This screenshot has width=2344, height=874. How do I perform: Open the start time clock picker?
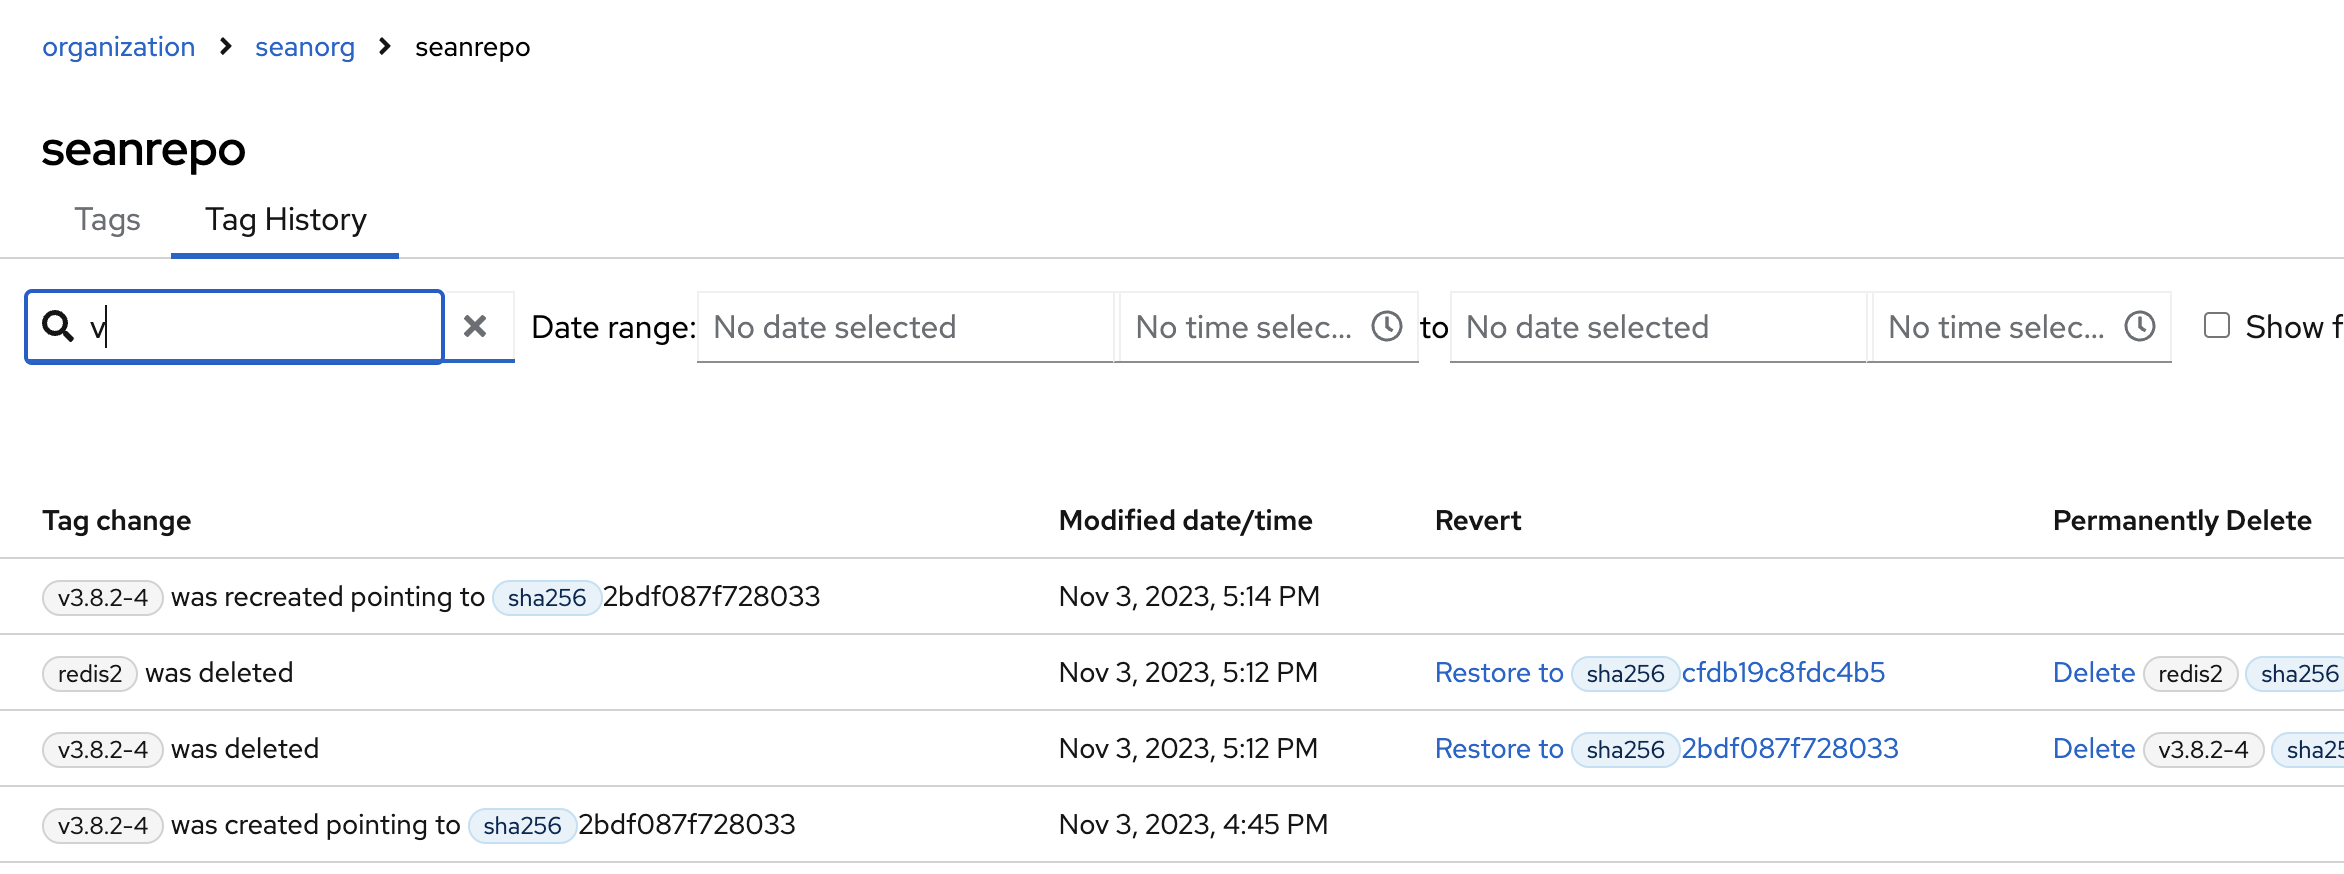pos(1387,326)
